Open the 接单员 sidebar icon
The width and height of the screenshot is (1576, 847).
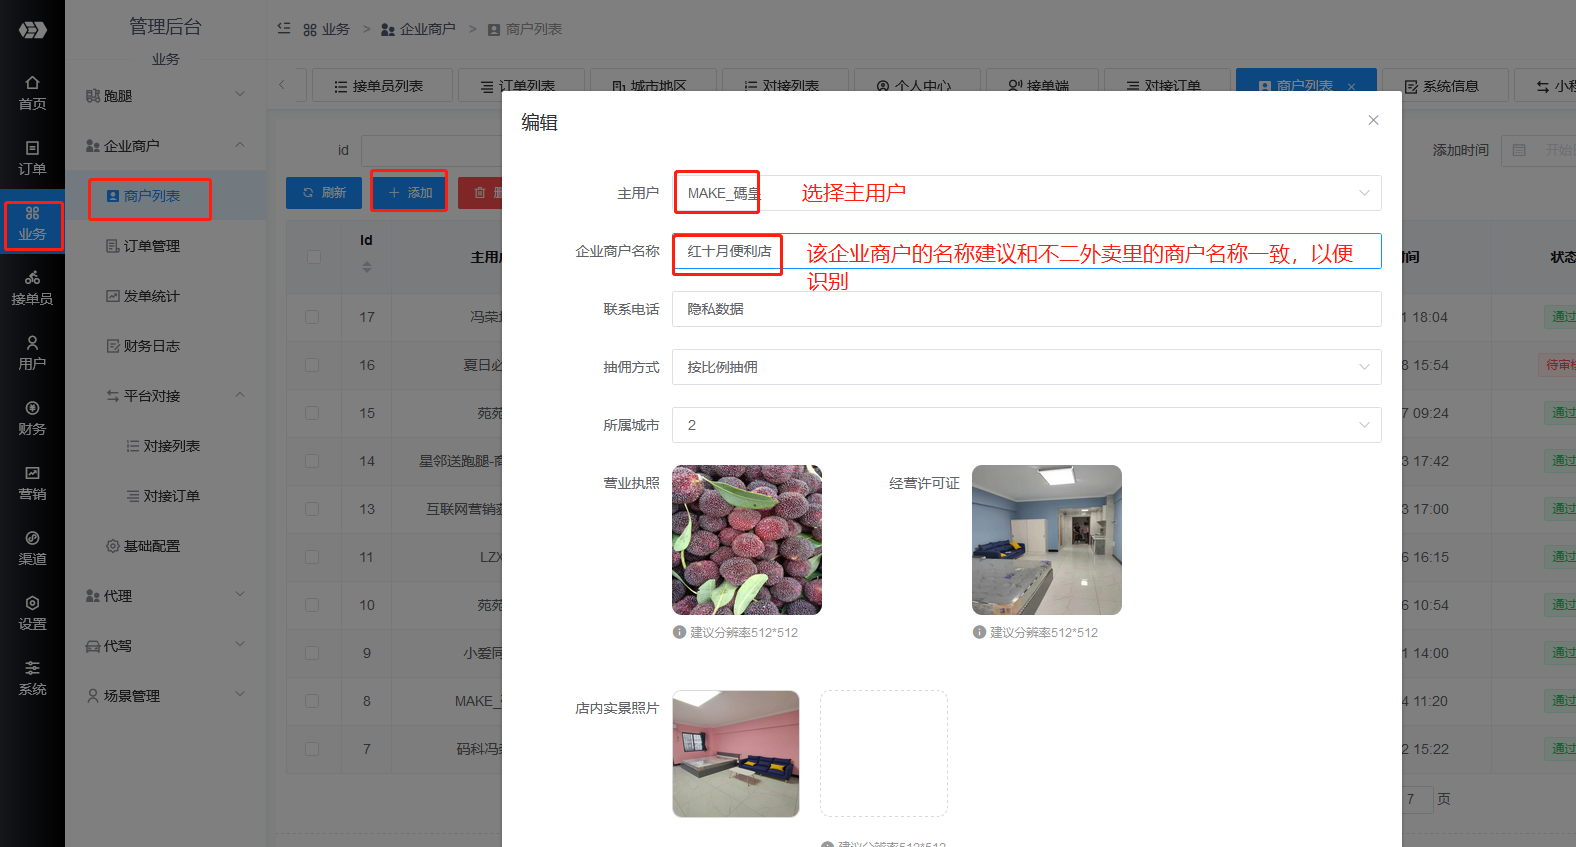coord(32,288)
